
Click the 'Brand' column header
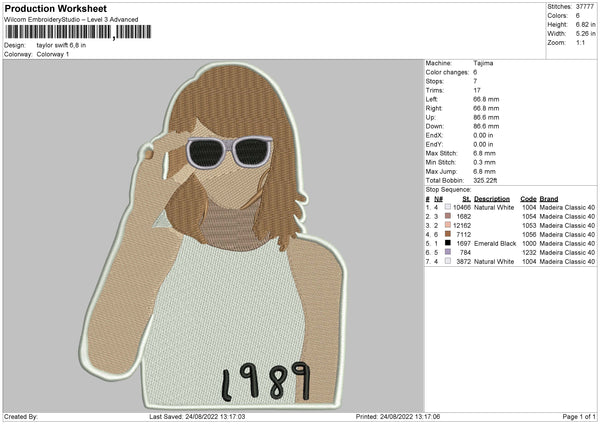549,199
